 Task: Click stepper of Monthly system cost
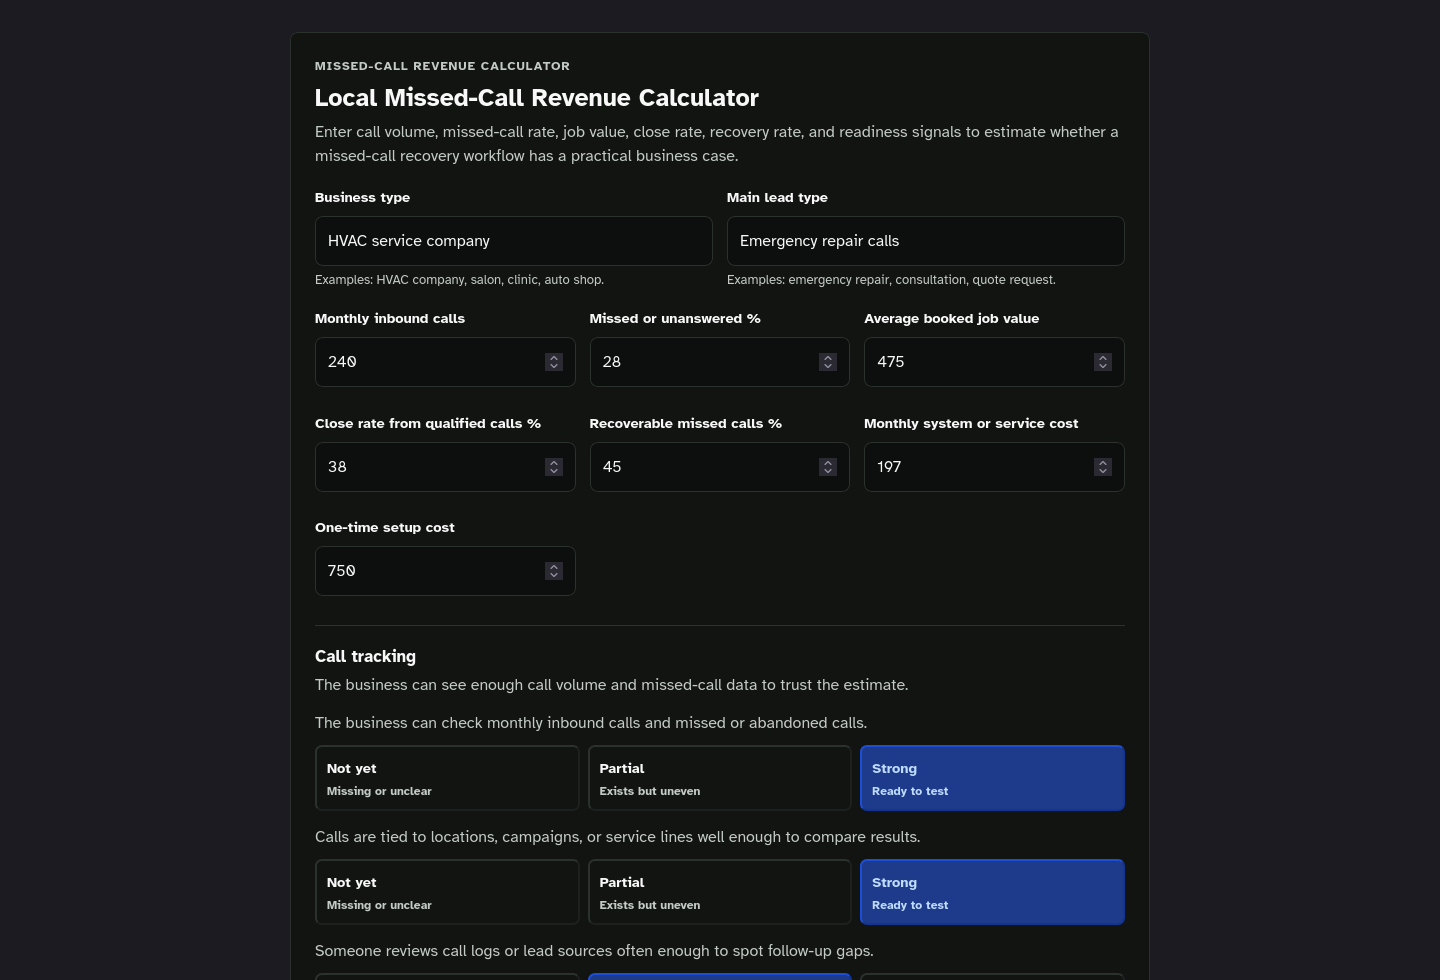tap(1103, 467)
